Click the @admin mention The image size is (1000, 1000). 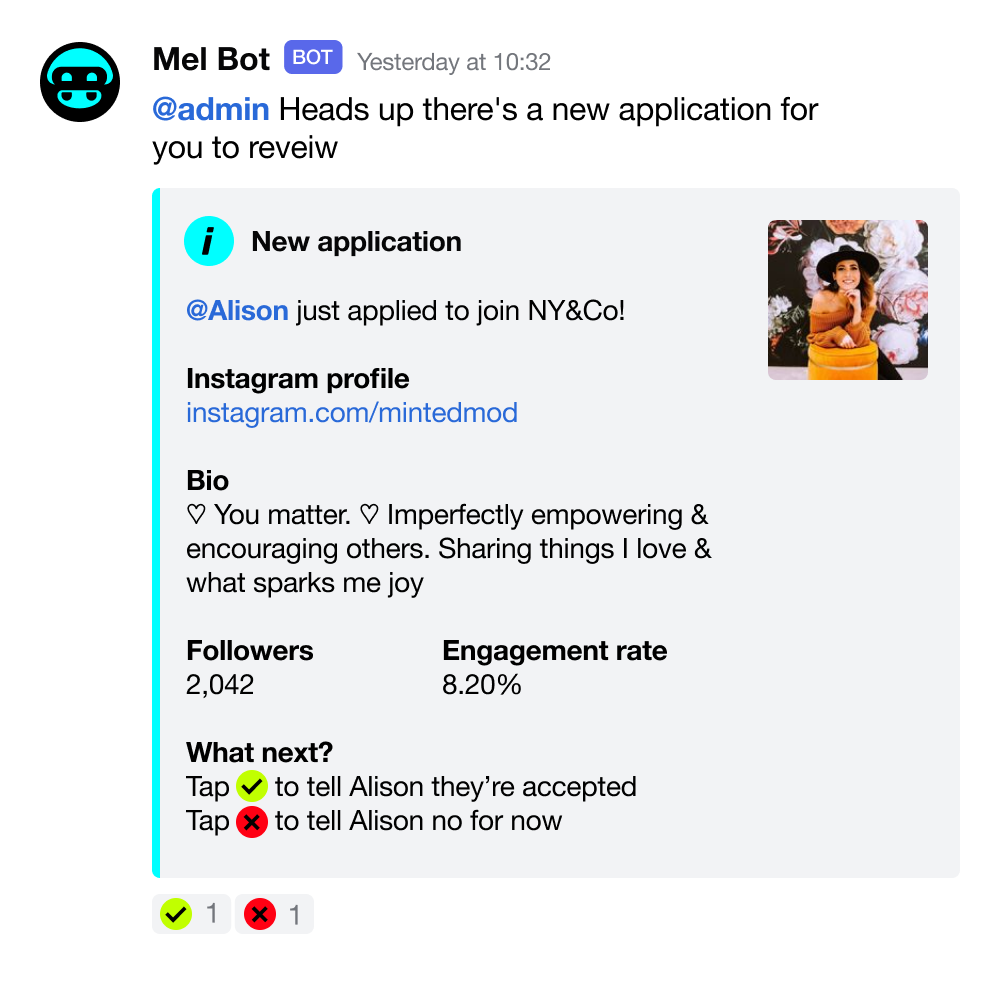[x=210, y=109]
